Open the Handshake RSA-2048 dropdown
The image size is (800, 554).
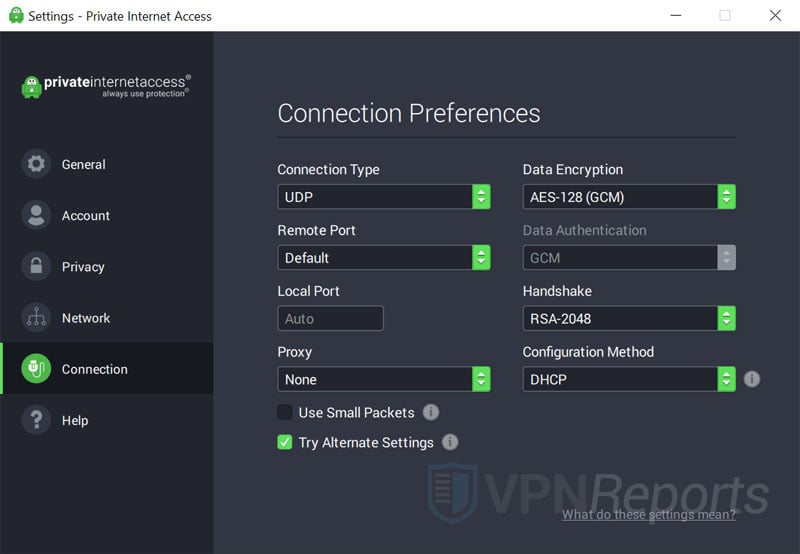pos(629,318)
